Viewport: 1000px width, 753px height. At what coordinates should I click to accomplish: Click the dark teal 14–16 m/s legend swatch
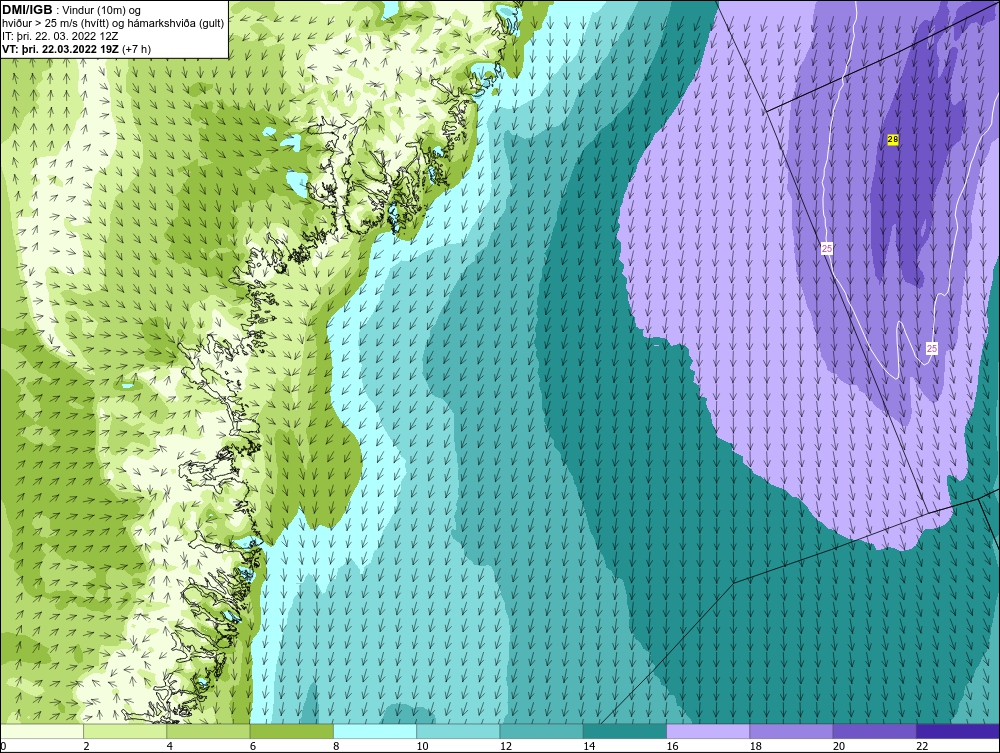click(625, 731)
